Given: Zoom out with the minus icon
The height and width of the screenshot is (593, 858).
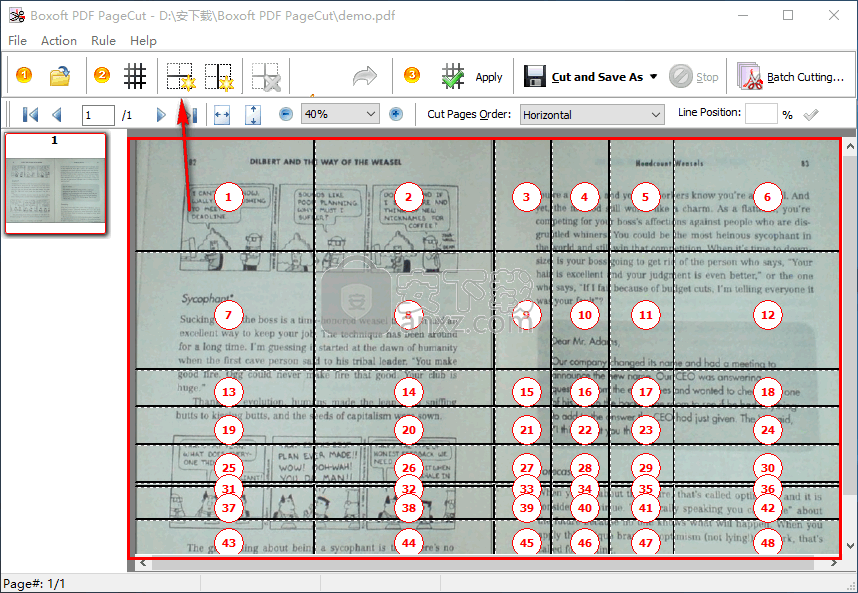Looking at the screenshot, I should click(286, 114).
